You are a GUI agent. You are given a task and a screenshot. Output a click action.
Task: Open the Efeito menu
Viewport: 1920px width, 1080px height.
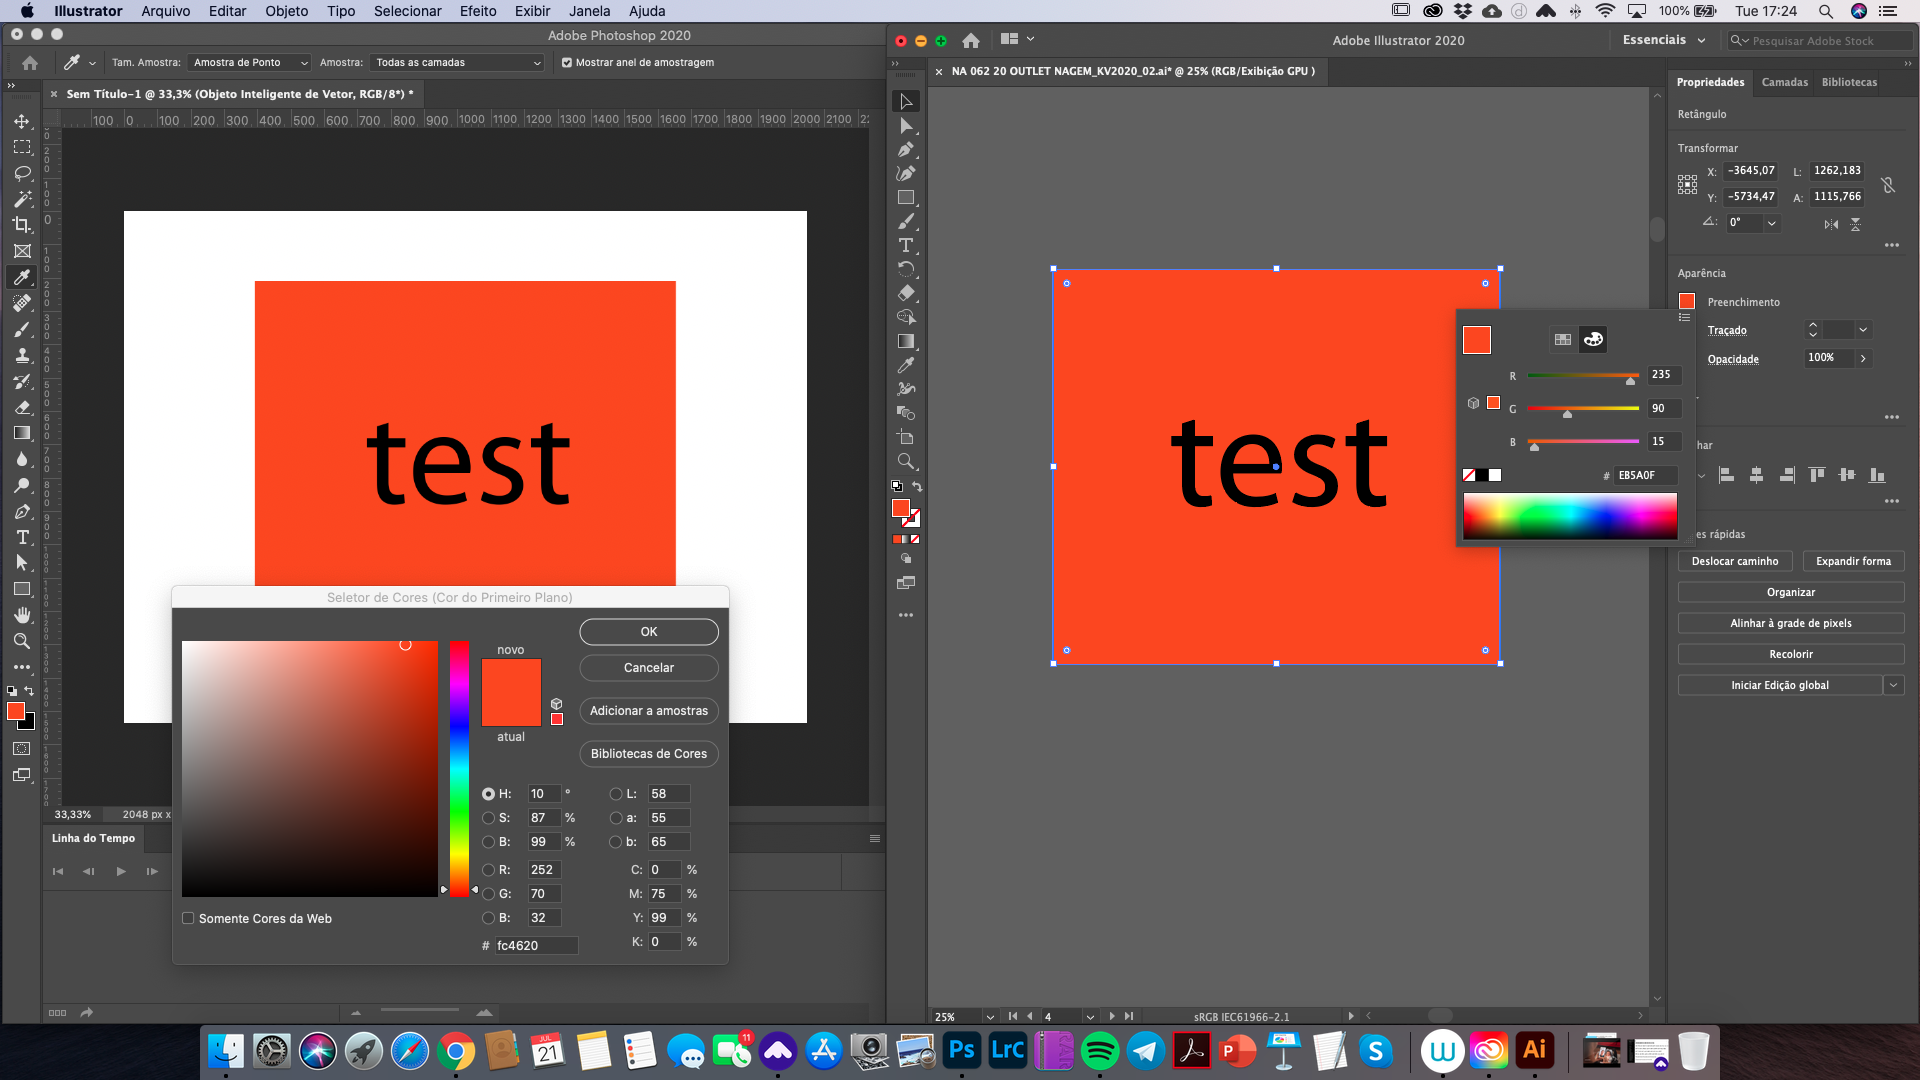[478, 11]
